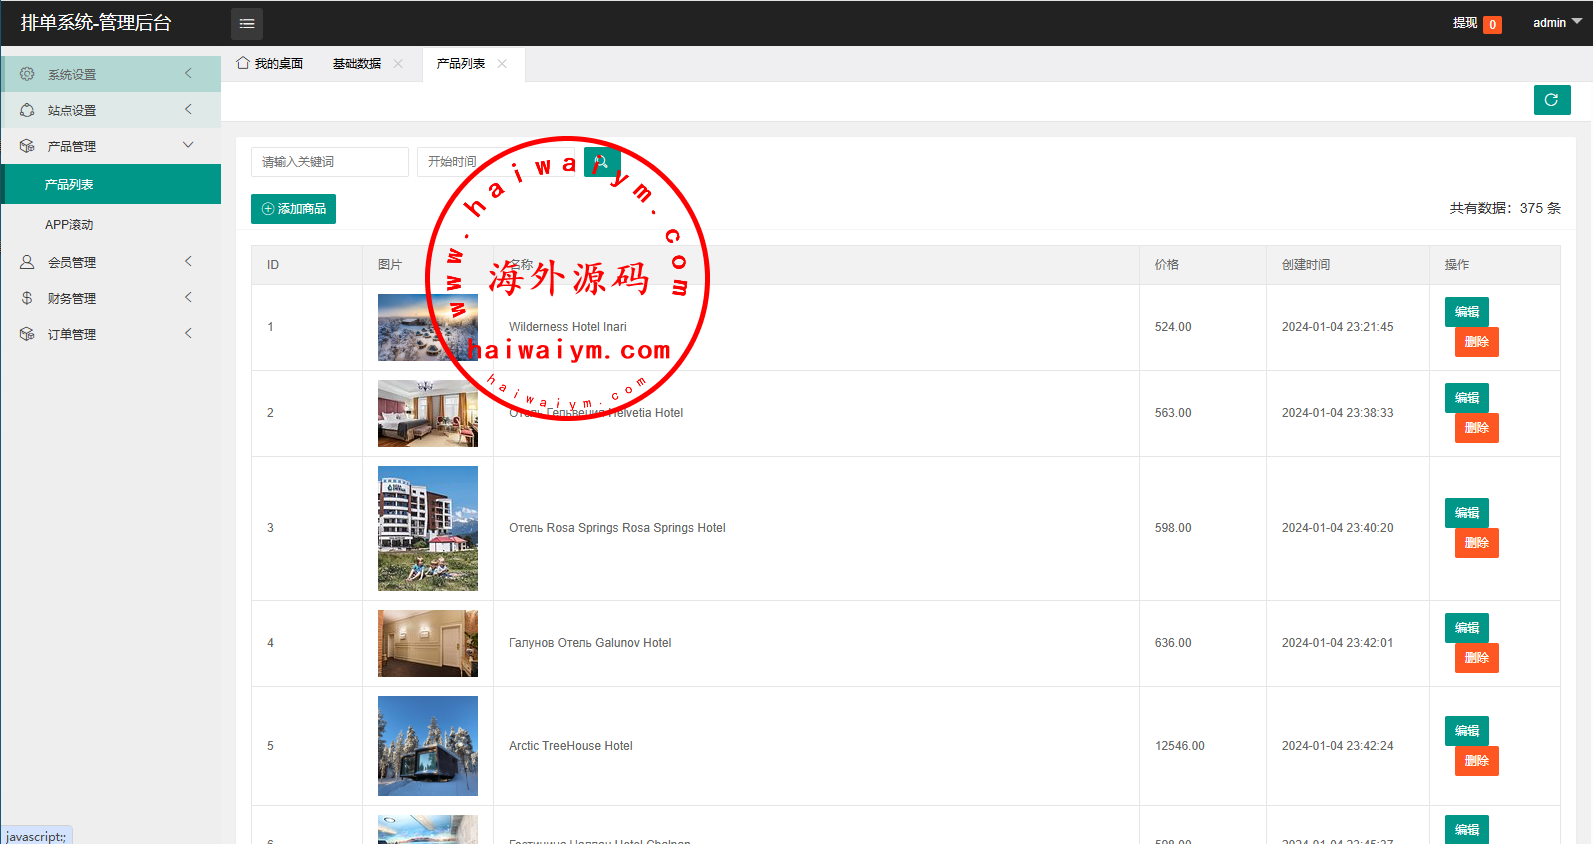Collapse the 产品管理 sidebar menu
The height and width of the screenshot is (844, 1593).
(111, 146)
